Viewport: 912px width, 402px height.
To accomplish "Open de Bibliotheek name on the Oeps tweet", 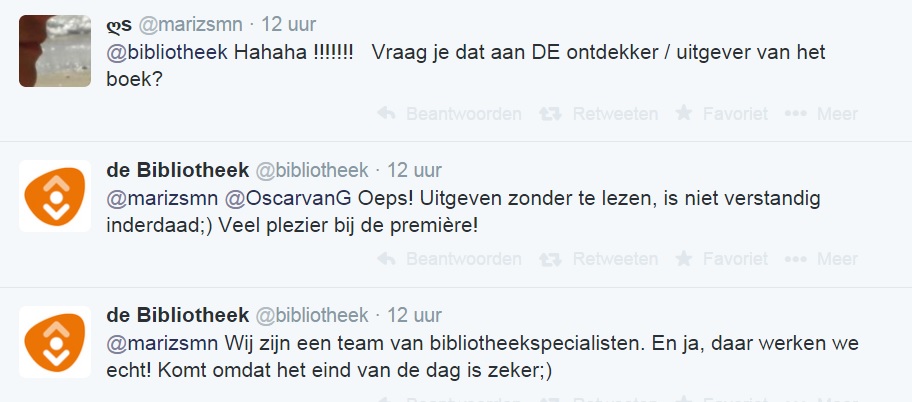I will tap(178, 170).
